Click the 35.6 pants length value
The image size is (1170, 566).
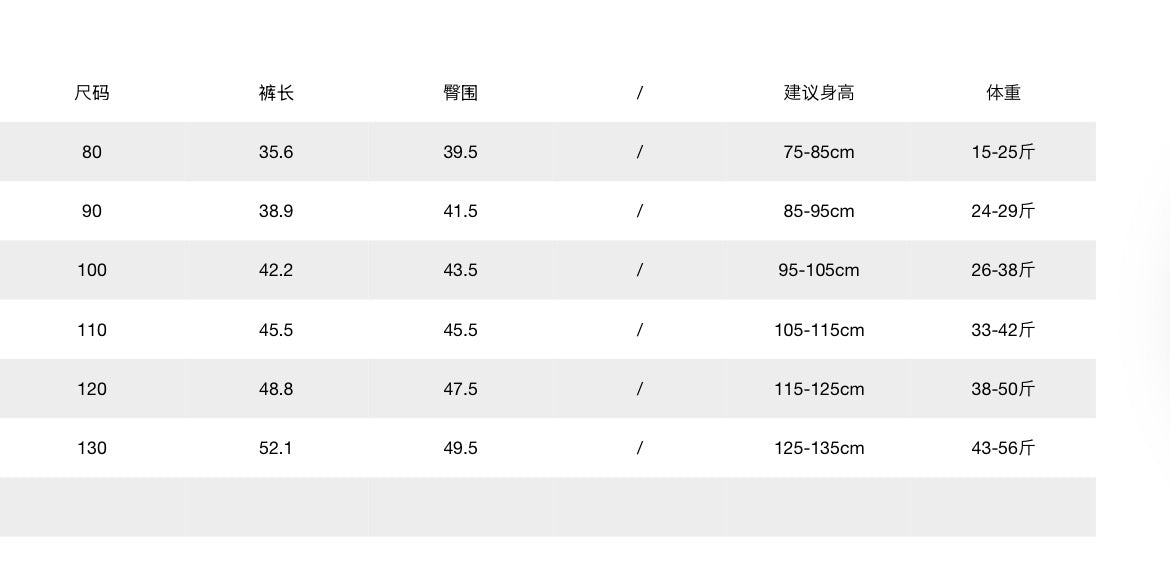(x=276, y=152)
